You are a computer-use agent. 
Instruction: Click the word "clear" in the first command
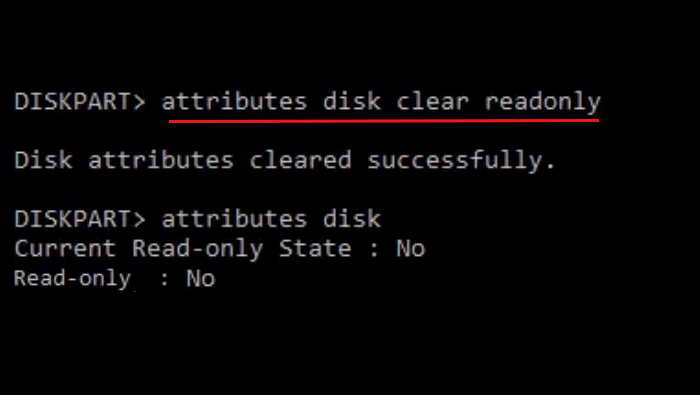coord(433,102)
